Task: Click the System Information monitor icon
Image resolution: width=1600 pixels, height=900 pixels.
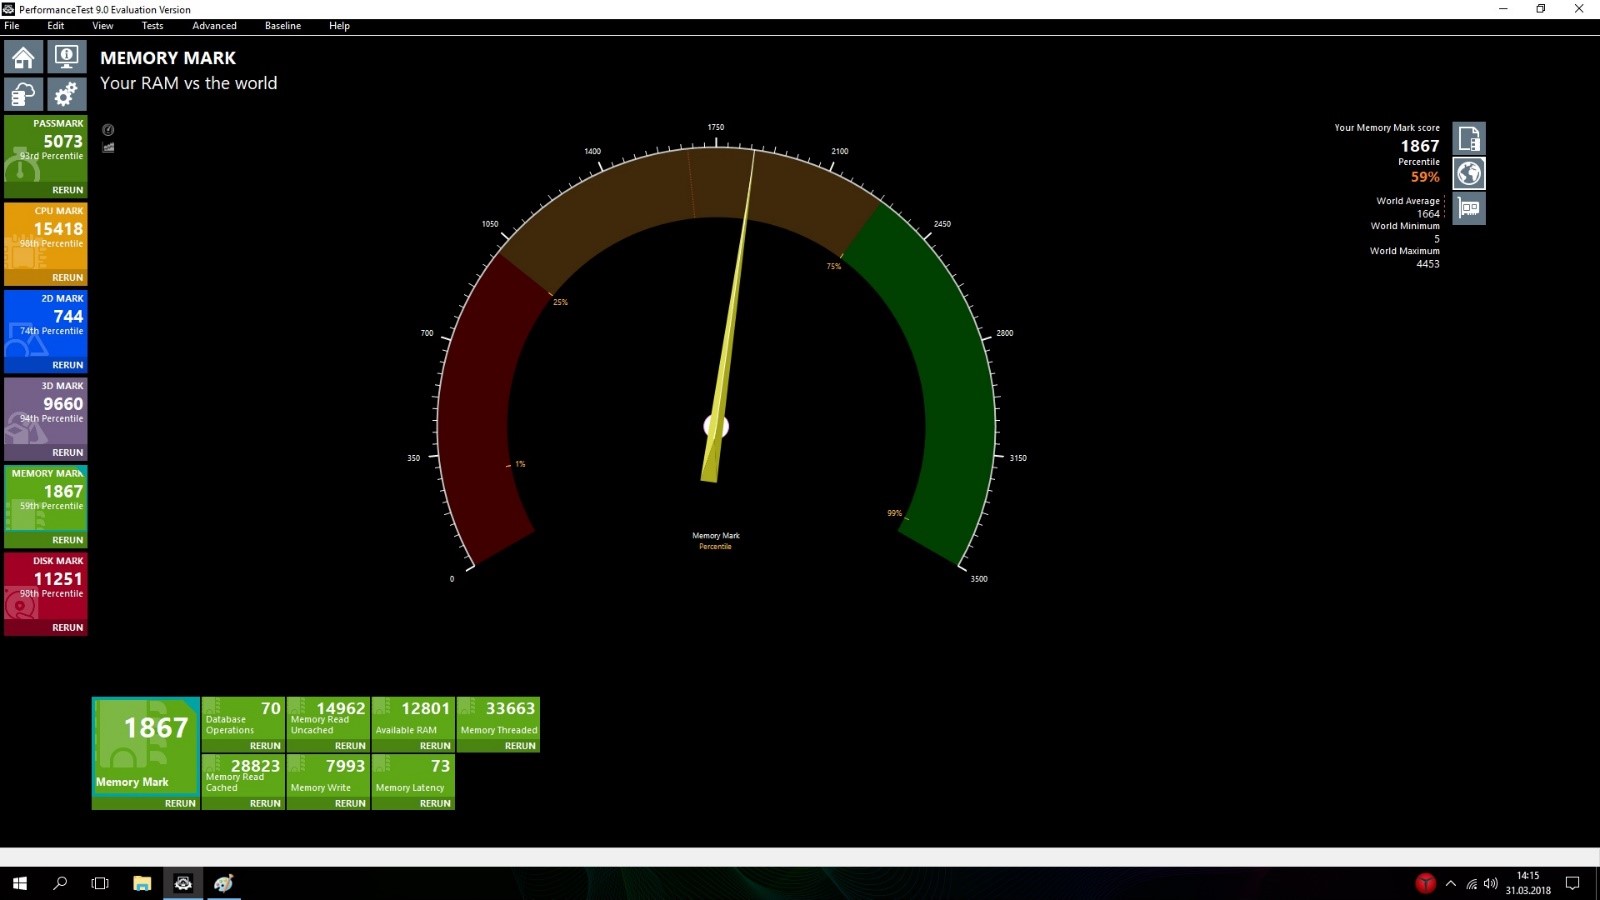Action: [66, 57]
